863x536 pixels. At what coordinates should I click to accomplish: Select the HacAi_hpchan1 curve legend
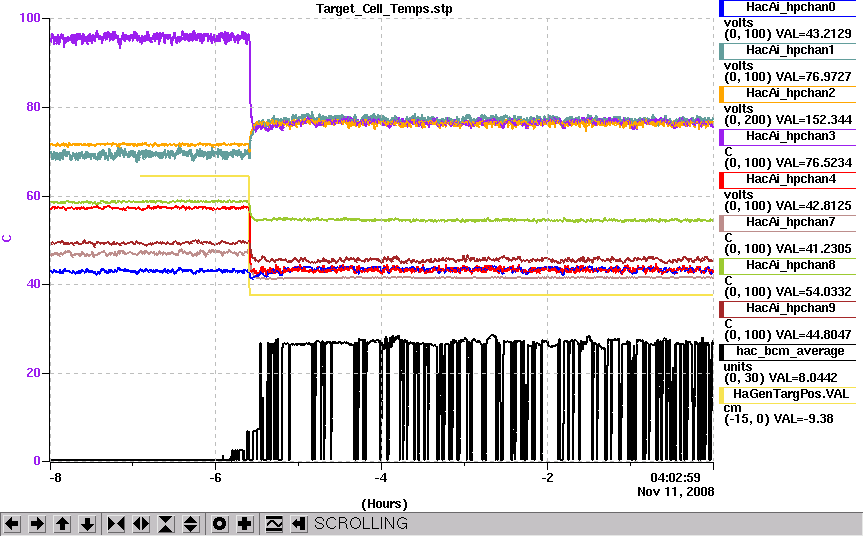[x=790, y=50]
